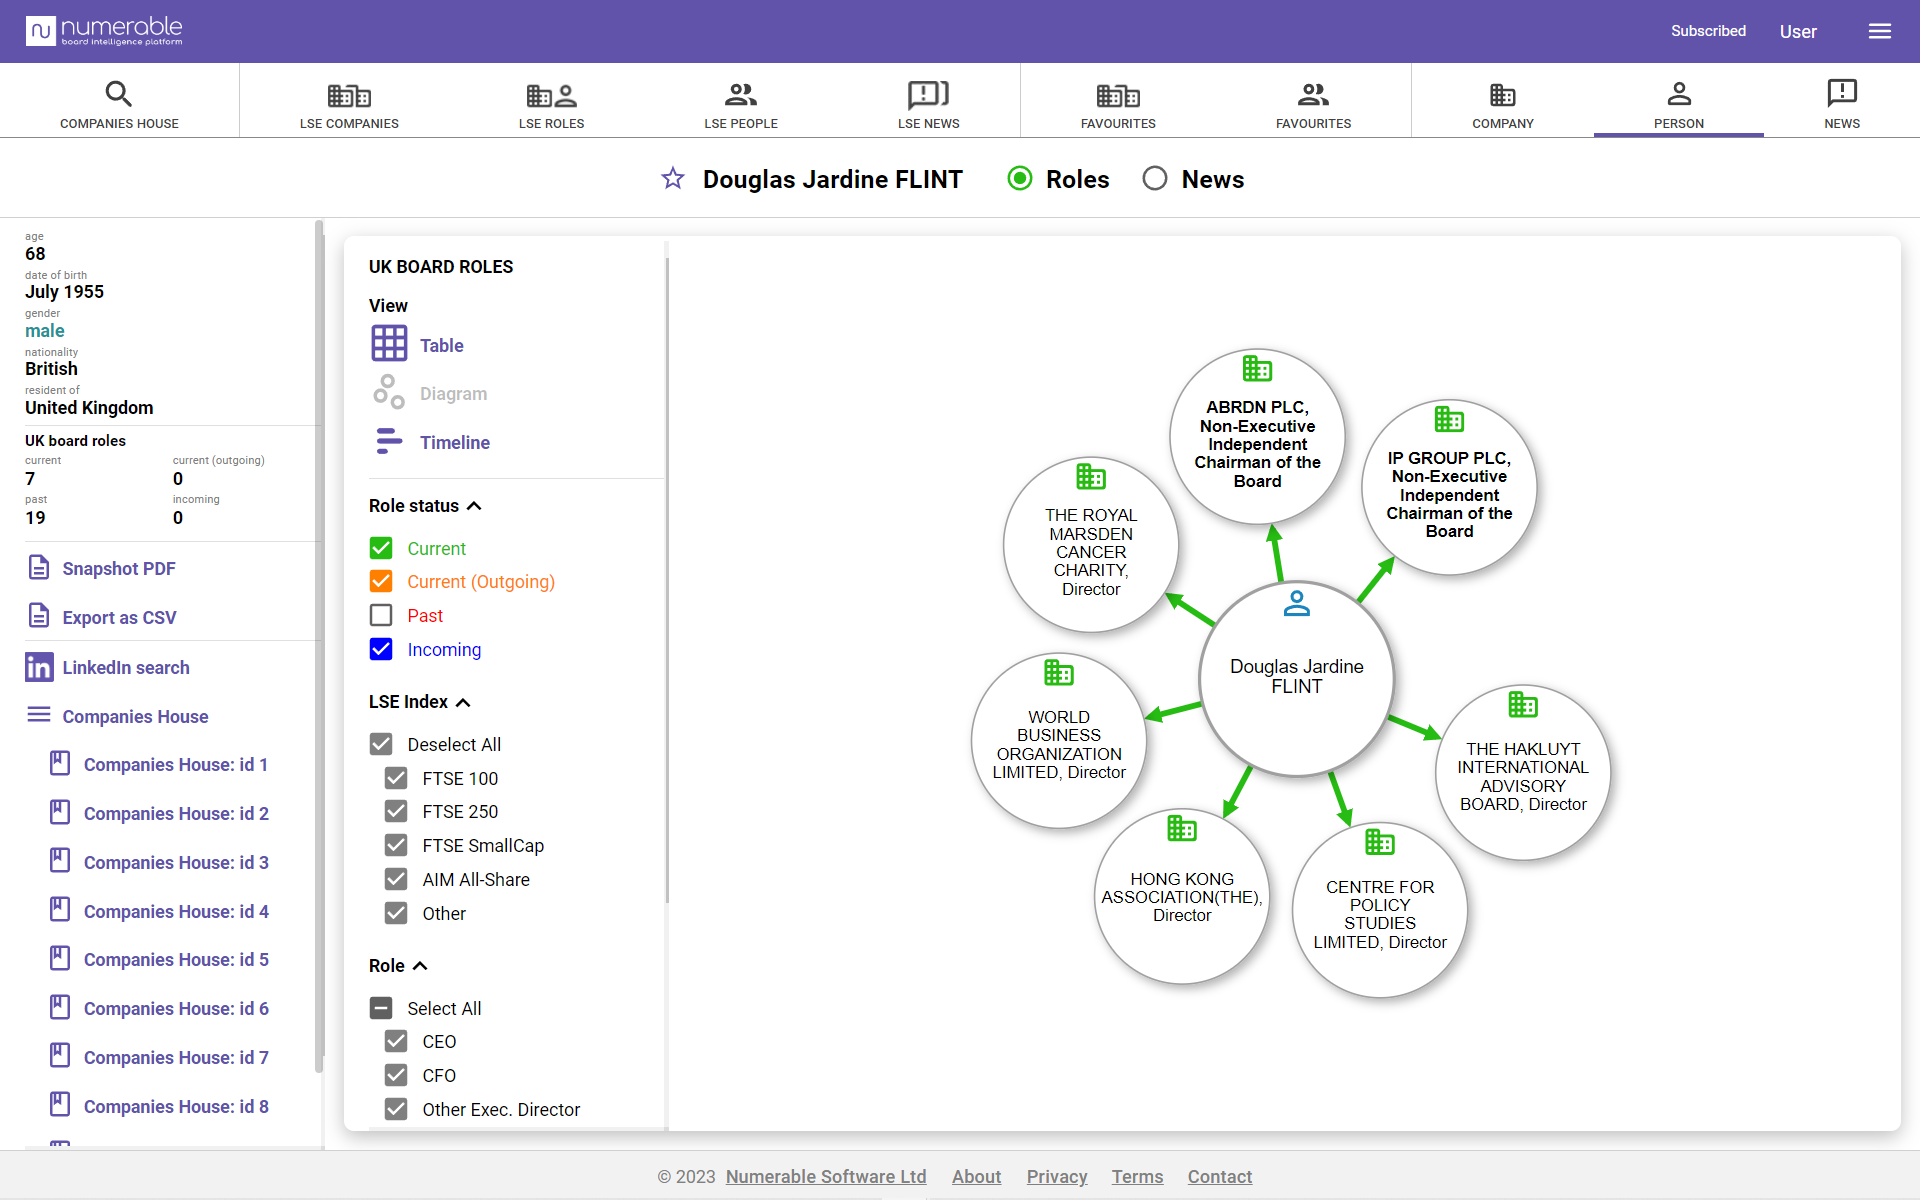Uncheck the Incoming role status checkbox
The image size is (1920, 1200).
coord(381,649)
